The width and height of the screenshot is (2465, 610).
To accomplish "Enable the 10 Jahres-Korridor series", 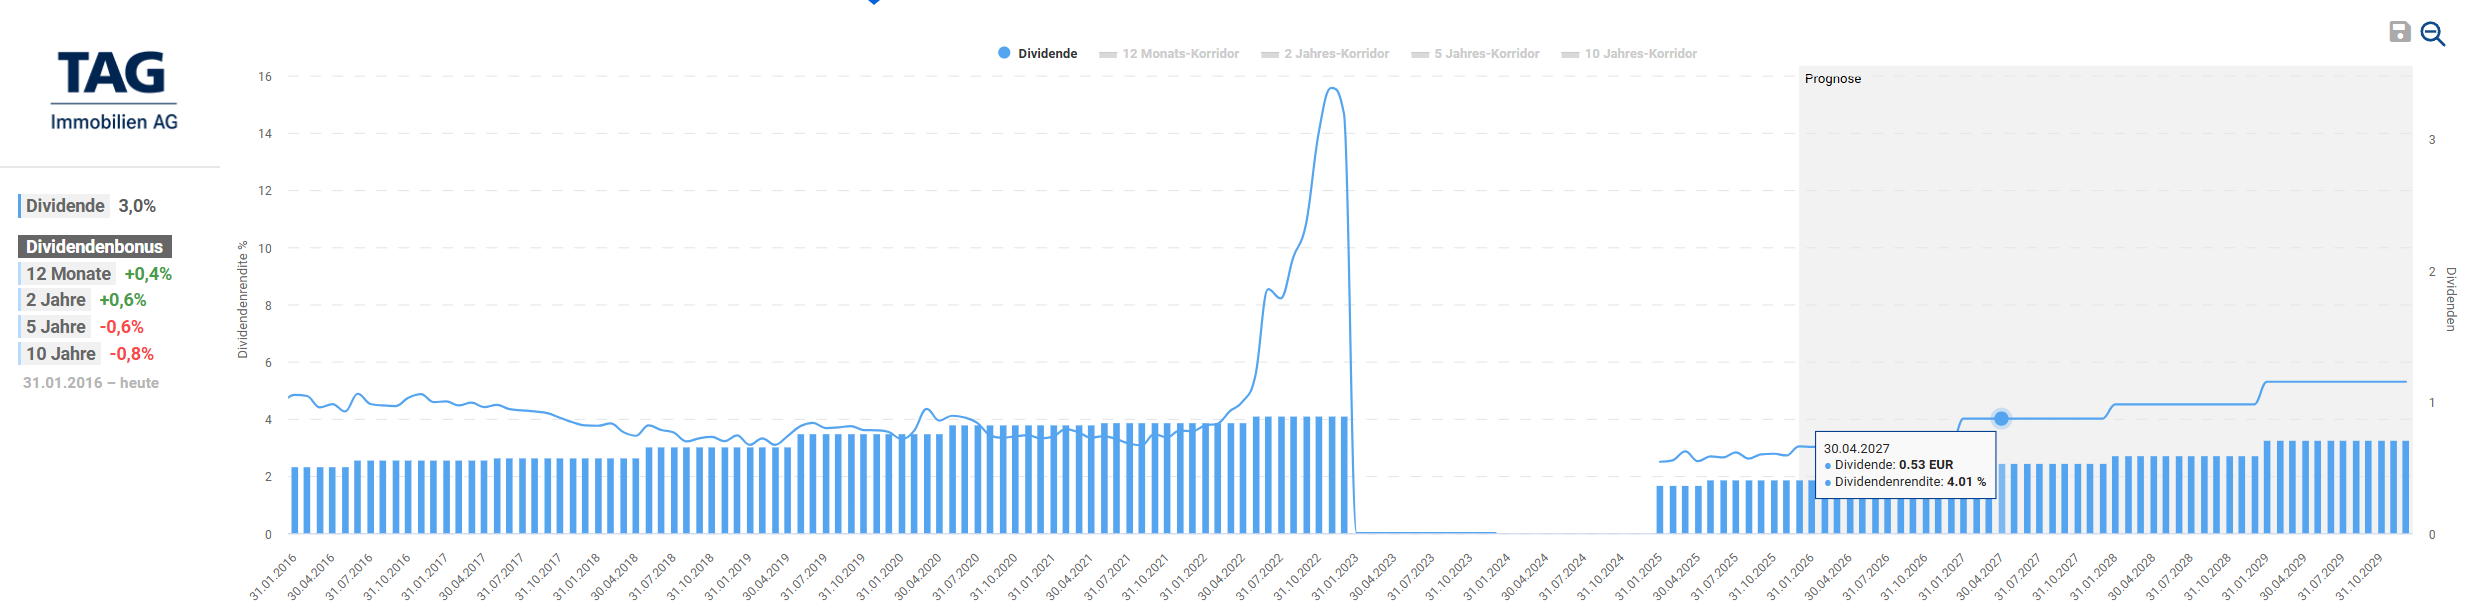I will 1640,54.
